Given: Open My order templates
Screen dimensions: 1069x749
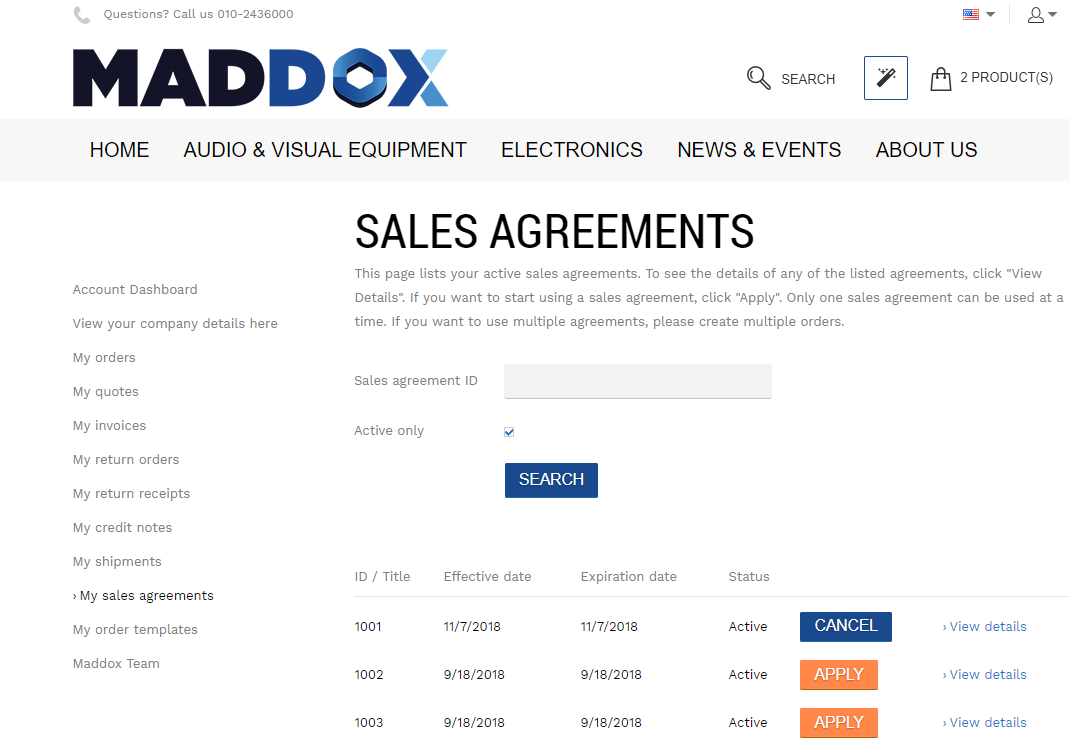Looking at the screenshot, I should 135,630.
